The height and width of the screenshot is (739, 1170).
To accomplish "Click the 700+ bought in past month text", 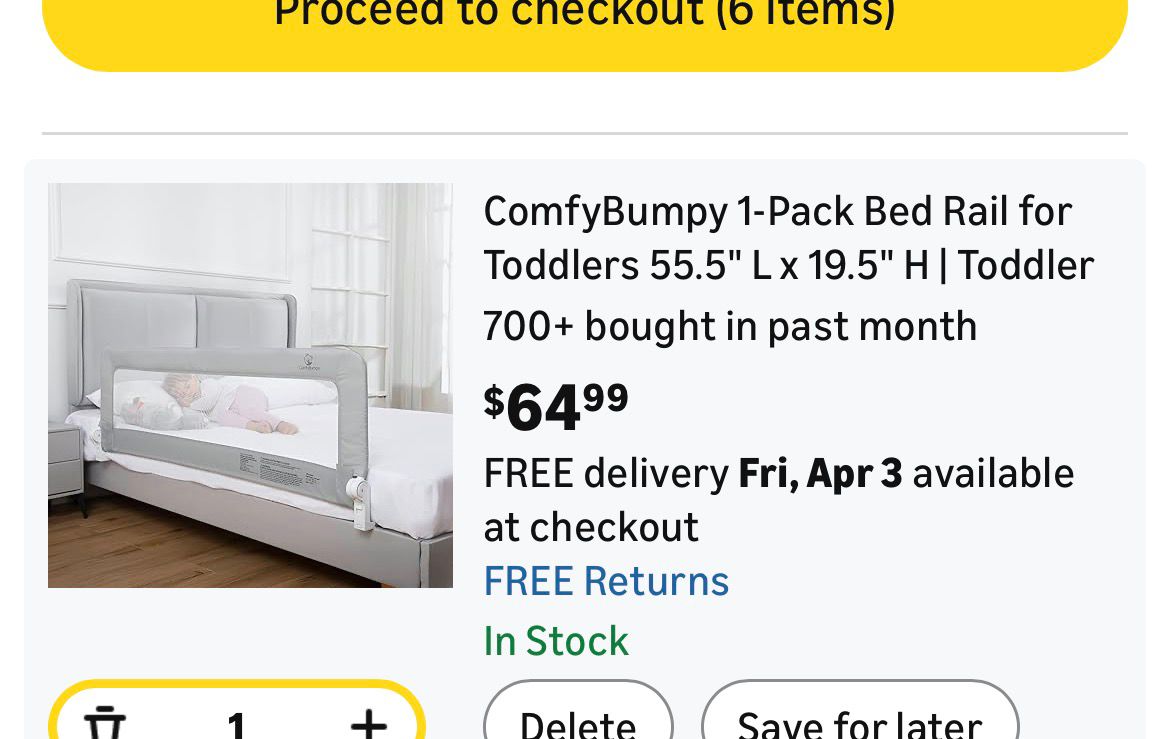I will (730, 326).
